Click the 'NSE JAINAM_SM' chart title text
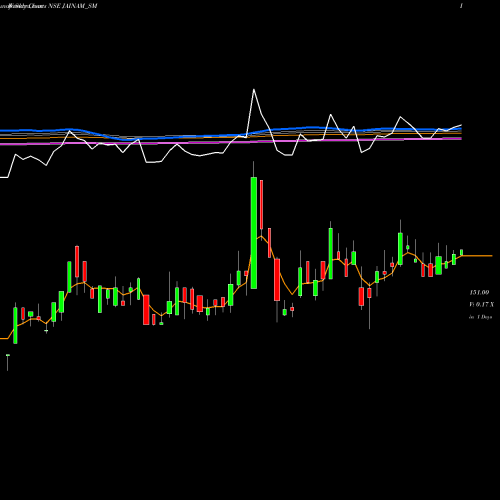The image size is (500, 500). pos(73,6)
